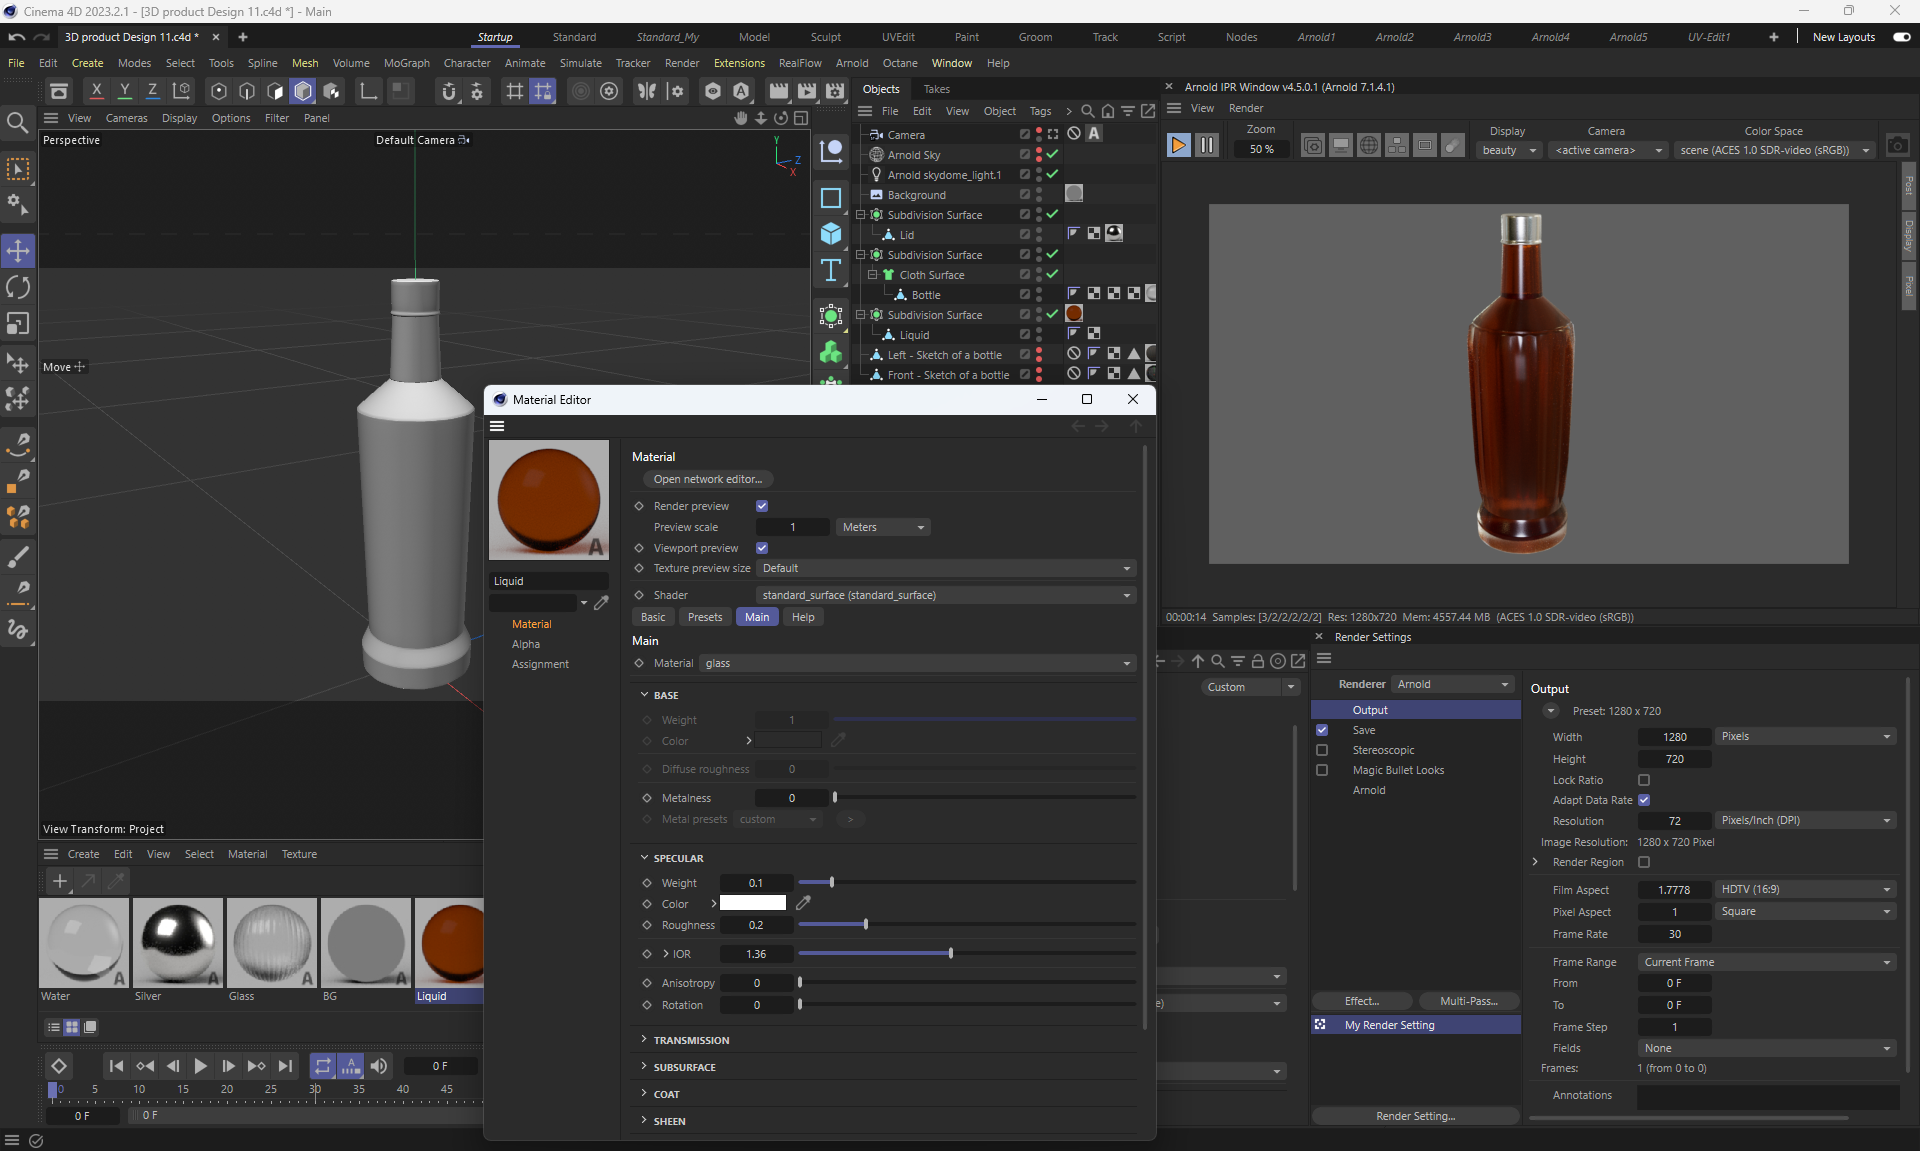Click the Scale tool icon

[x=18, y=324]
